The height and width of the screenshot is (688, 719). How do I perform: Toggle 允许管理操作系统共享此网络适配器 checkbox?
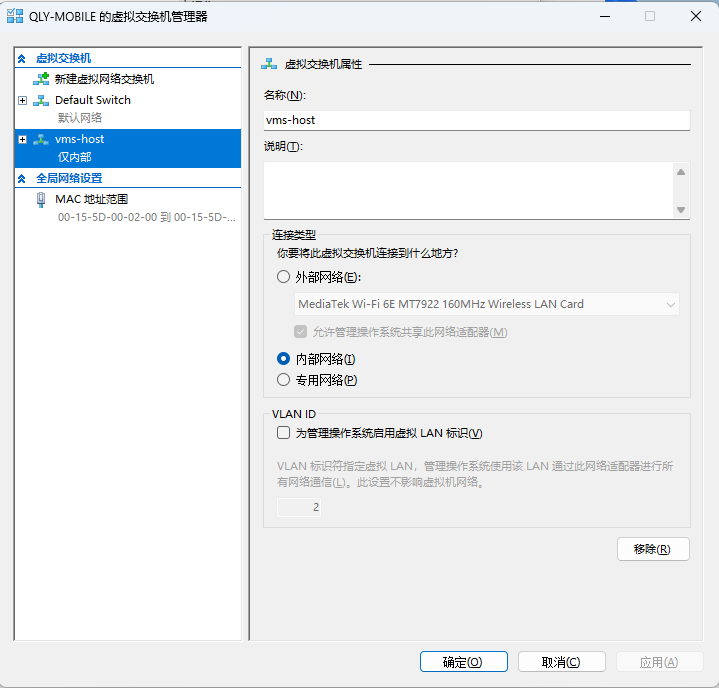pos(300,332)
